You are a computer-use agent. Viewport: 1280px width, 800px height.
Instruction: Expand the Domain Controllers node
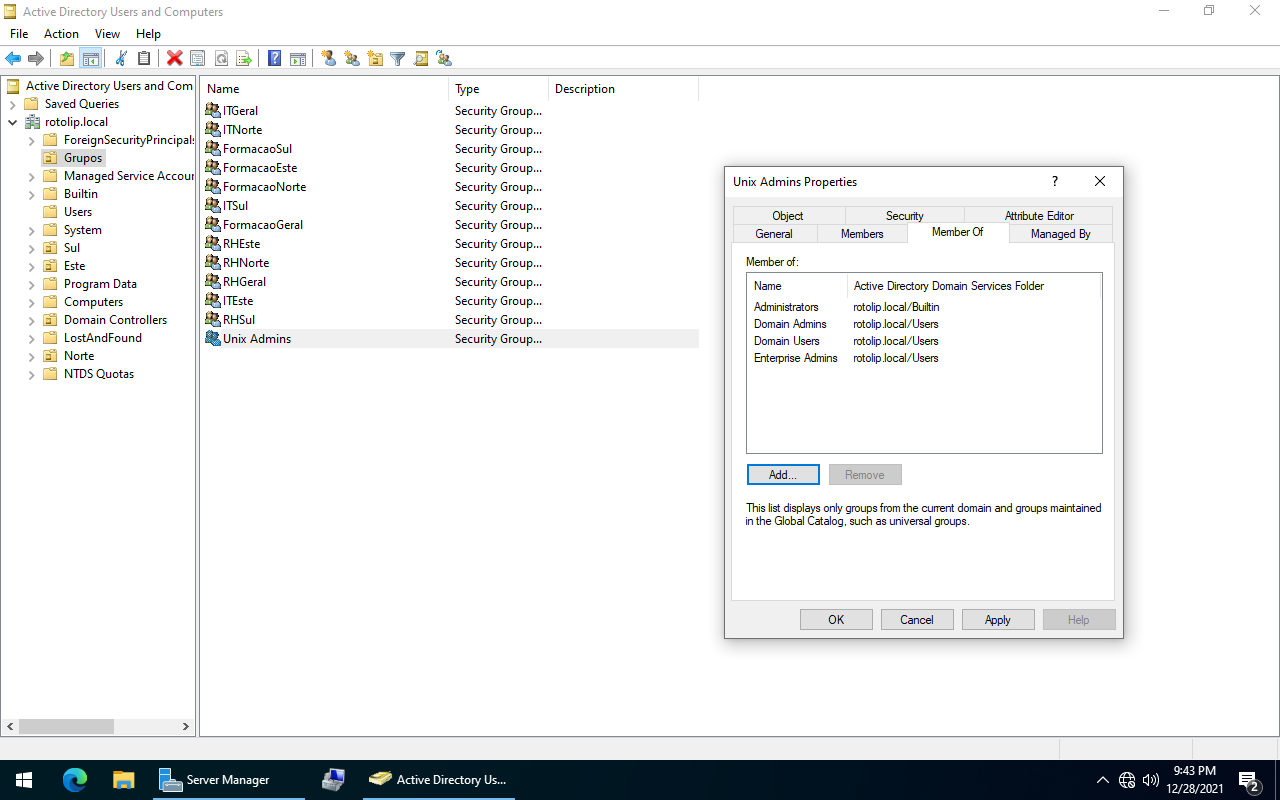tap(32, 320)
